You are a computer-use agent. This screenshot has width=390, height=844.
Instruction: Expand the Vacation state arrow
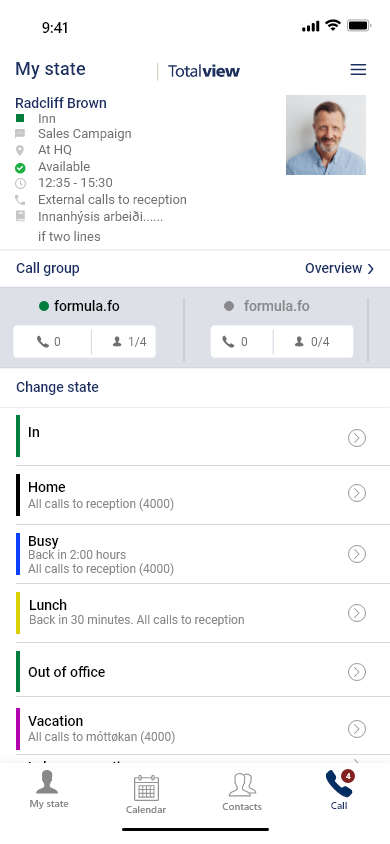(357, 729)
